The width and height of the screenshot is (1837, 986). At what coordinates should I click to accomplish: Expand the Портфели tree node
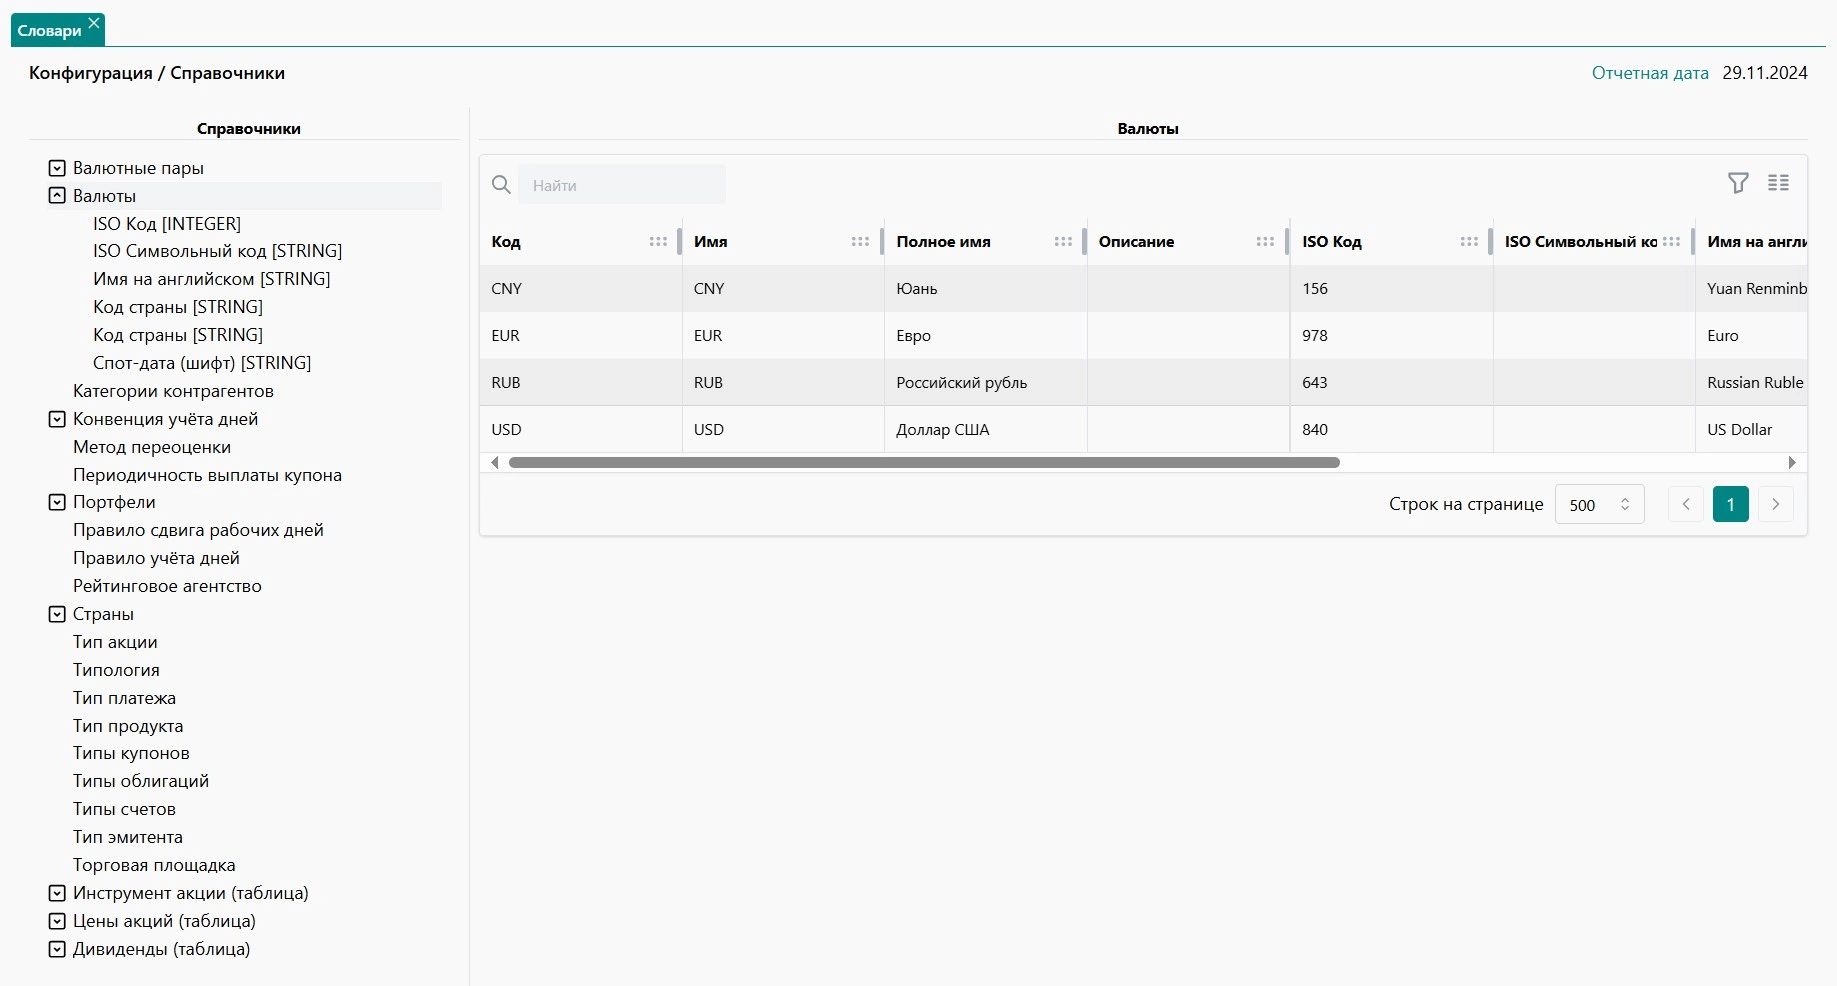click(x=57, y=502)
